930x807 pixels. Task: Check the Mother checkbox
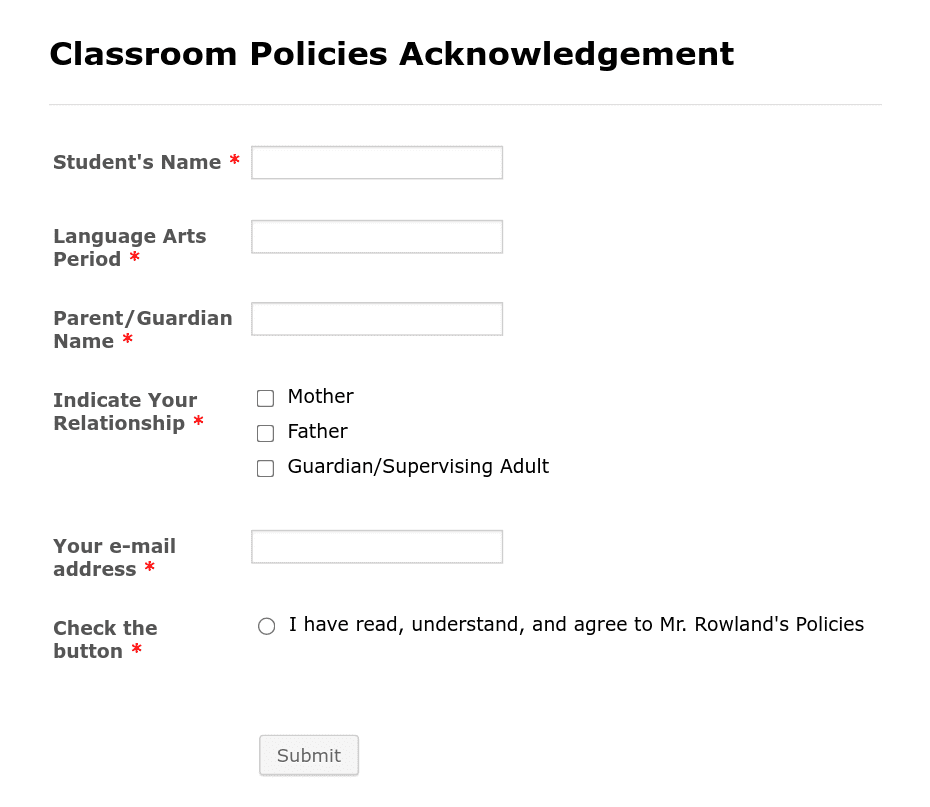pyautogui.click(x=265, y=398)
